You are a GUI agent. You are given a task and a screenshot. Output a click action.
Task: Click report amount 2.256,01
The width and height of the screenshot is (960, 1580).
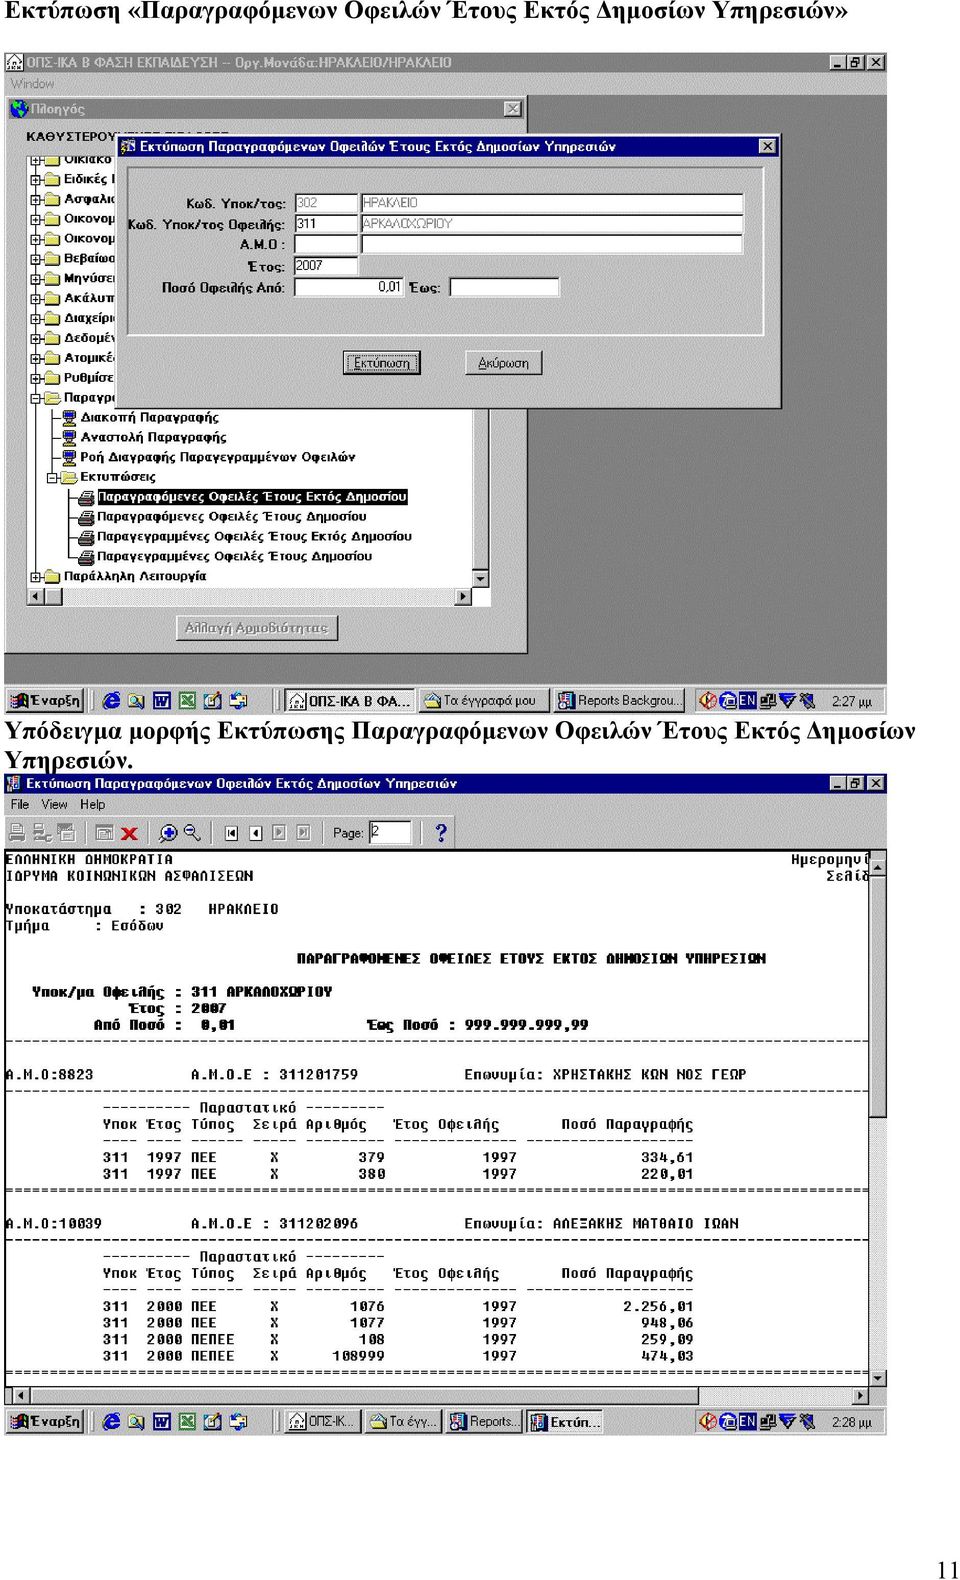click(x=658, y=1307)
